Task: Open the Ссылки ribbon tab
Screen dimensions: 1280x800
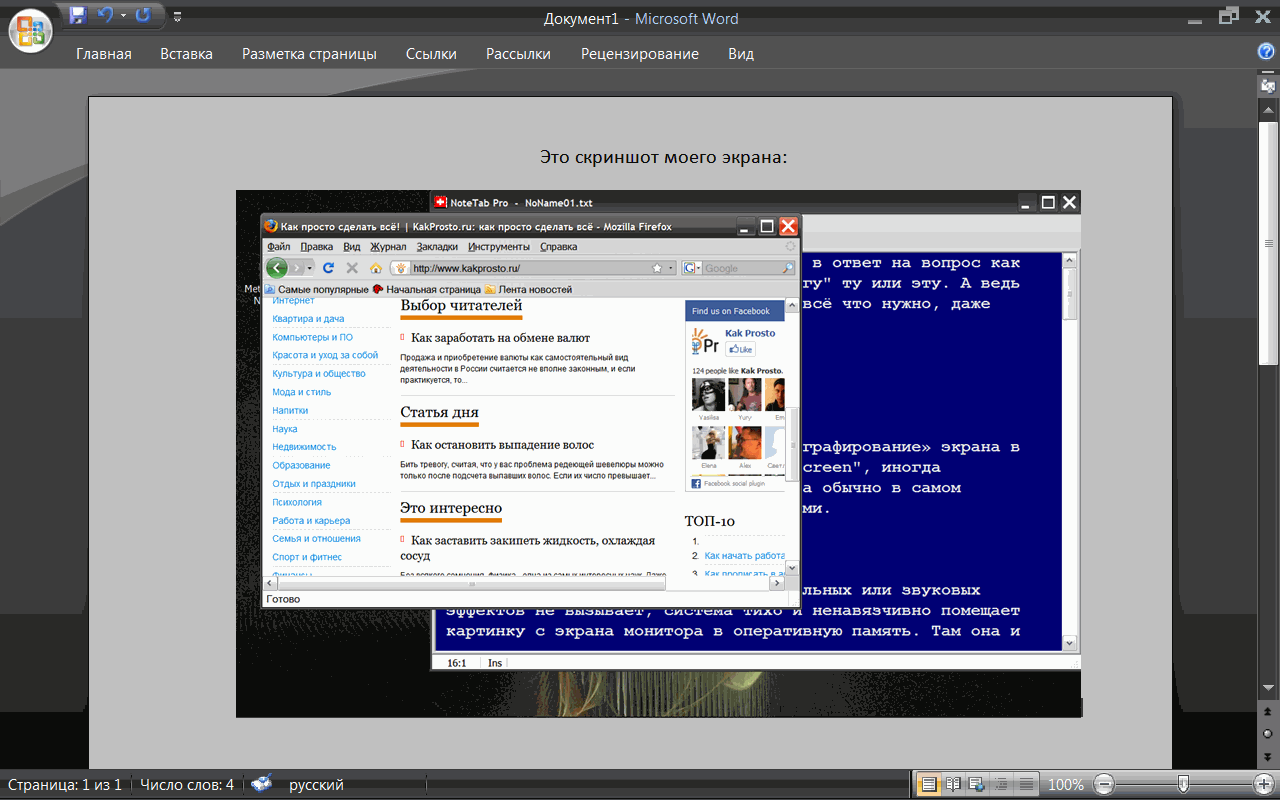Action: pyautogui.click(x=431, y=54)
